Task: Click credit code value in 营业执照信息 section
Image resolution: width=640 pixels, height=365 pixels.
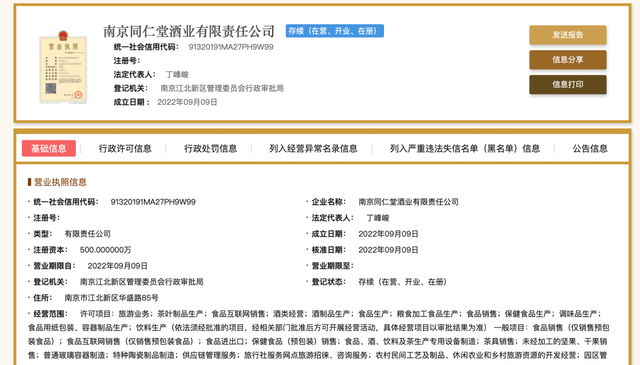Action: point(153,202)
